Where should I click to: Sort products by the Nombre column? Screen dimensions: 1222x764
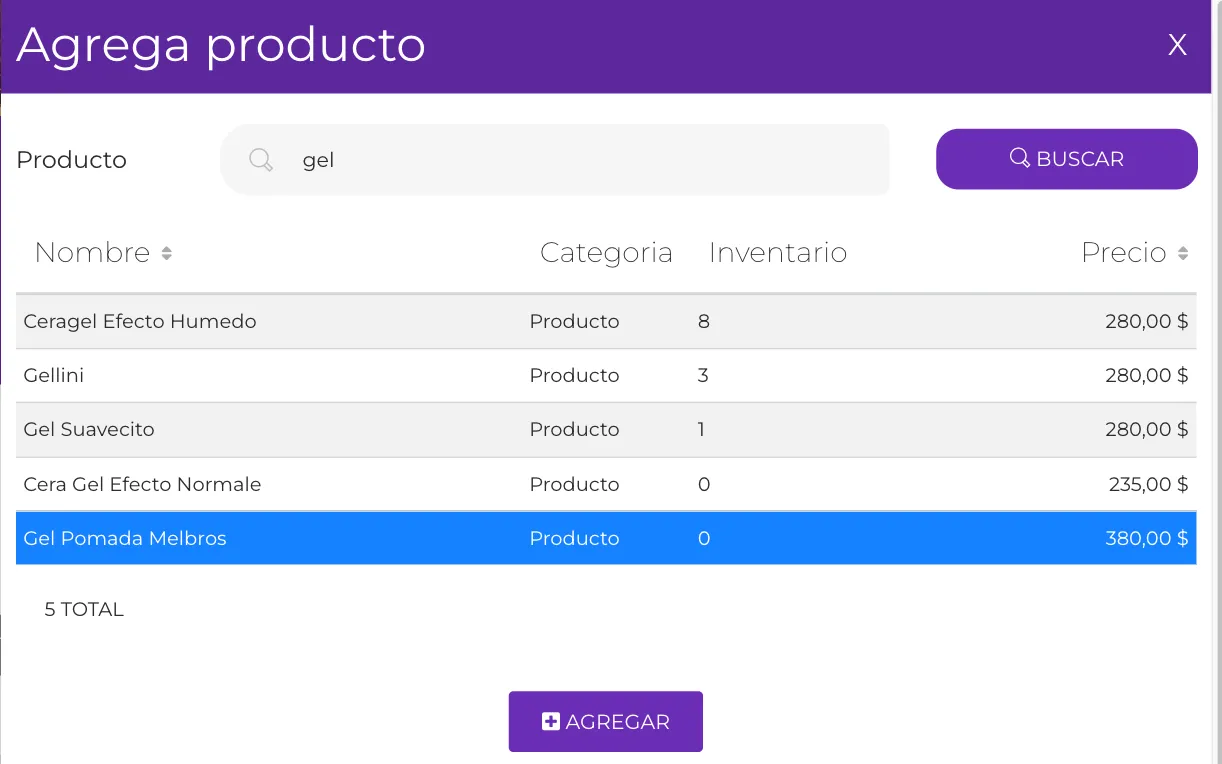95,252
